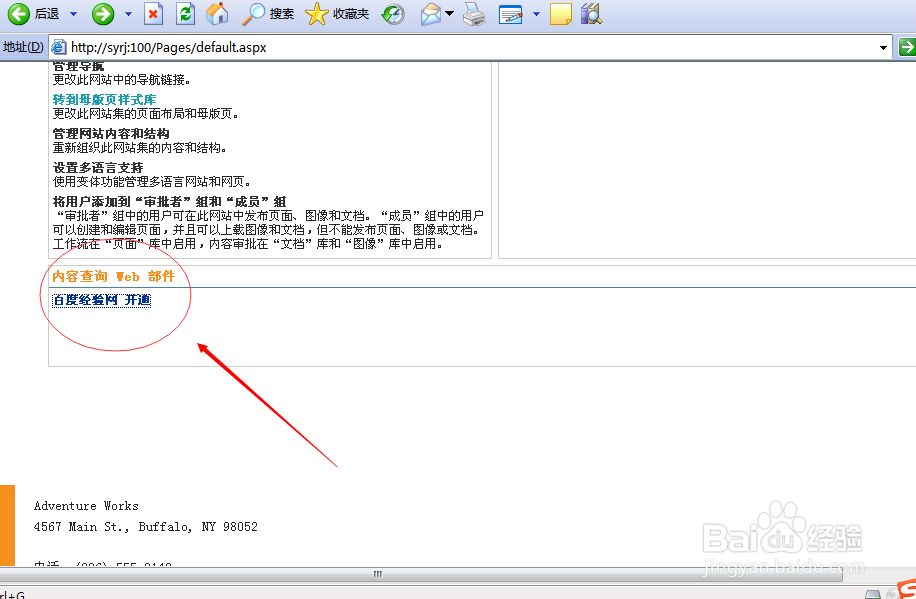Click 重新组织此网站集的内容和结构 description
Image resolution: width=916 pixels, height=599 pixels.
click(140, 147)
